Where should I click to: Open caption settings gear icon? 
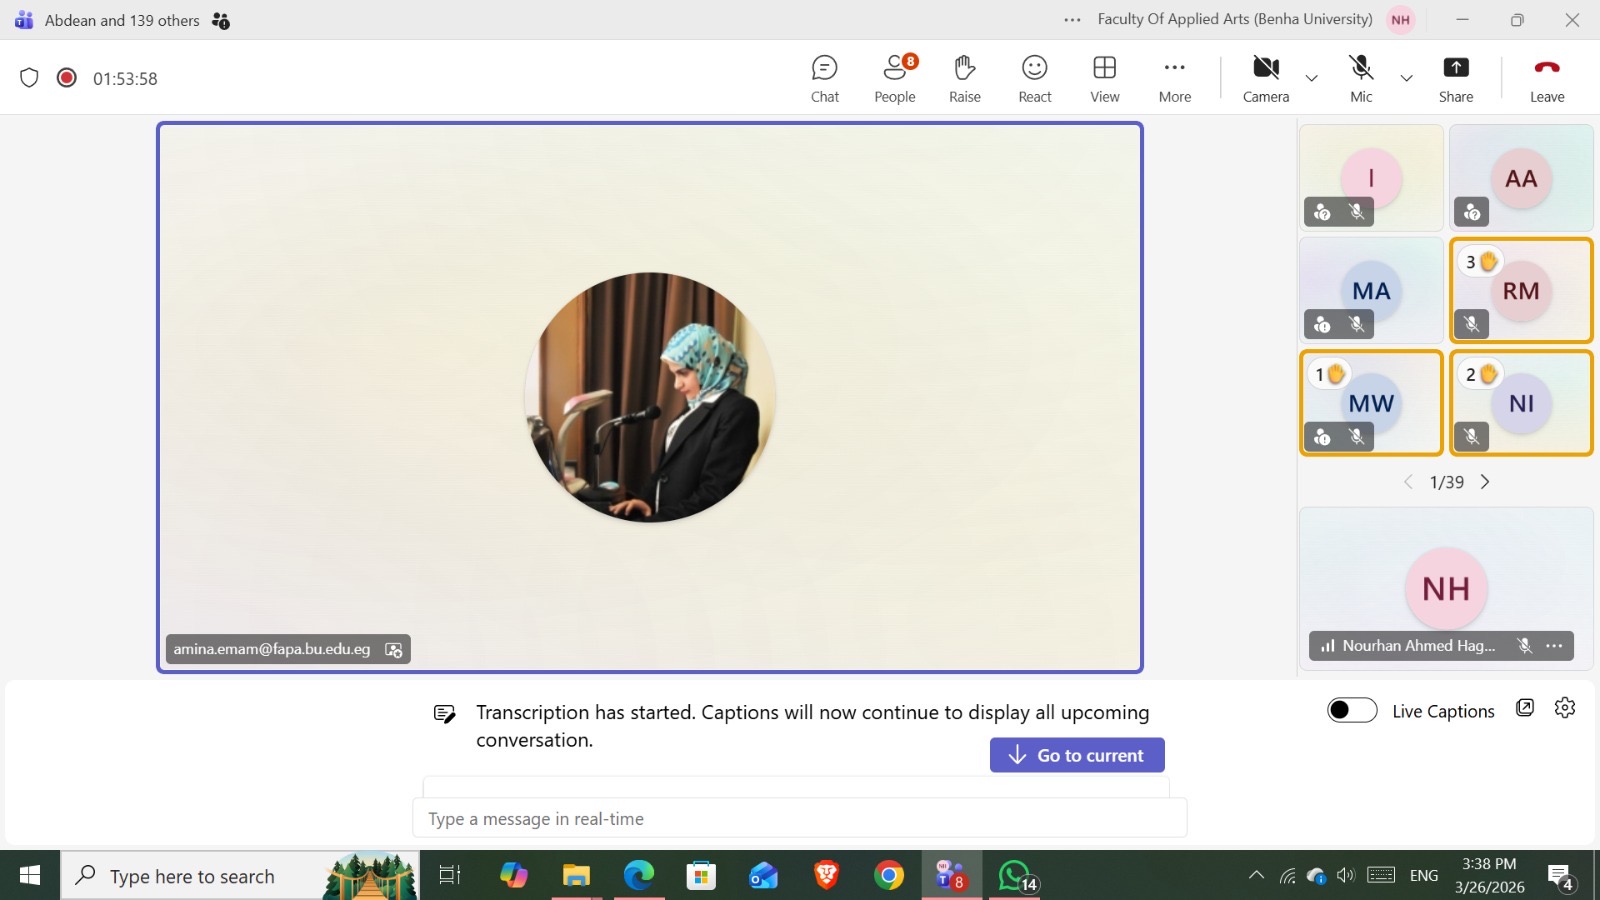tap(1565, 708)
